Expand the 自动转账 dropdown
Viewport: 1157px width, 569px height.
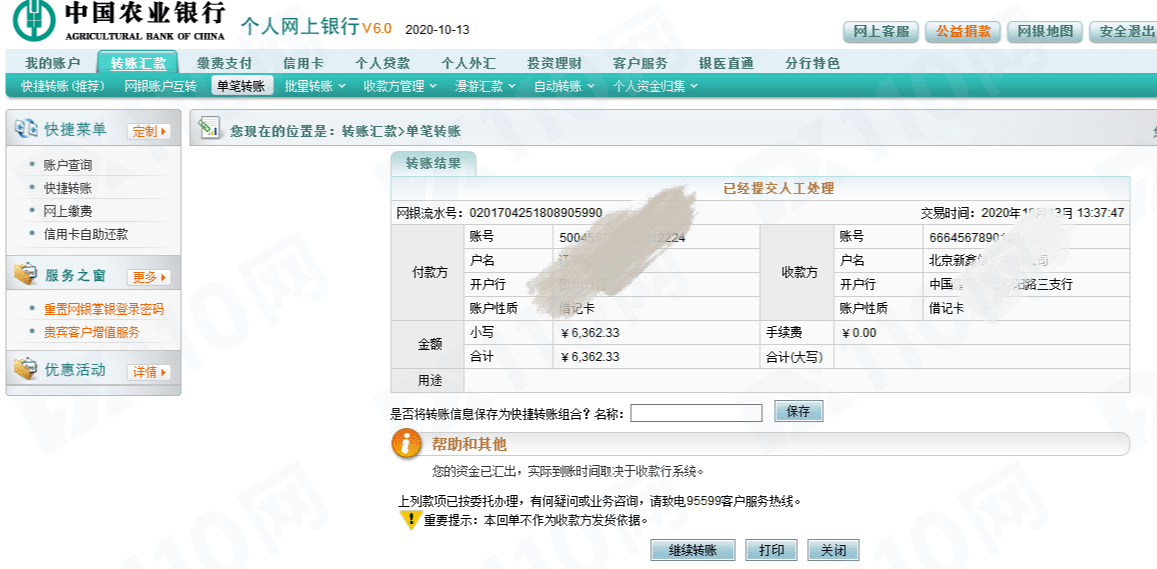point(564,86)
